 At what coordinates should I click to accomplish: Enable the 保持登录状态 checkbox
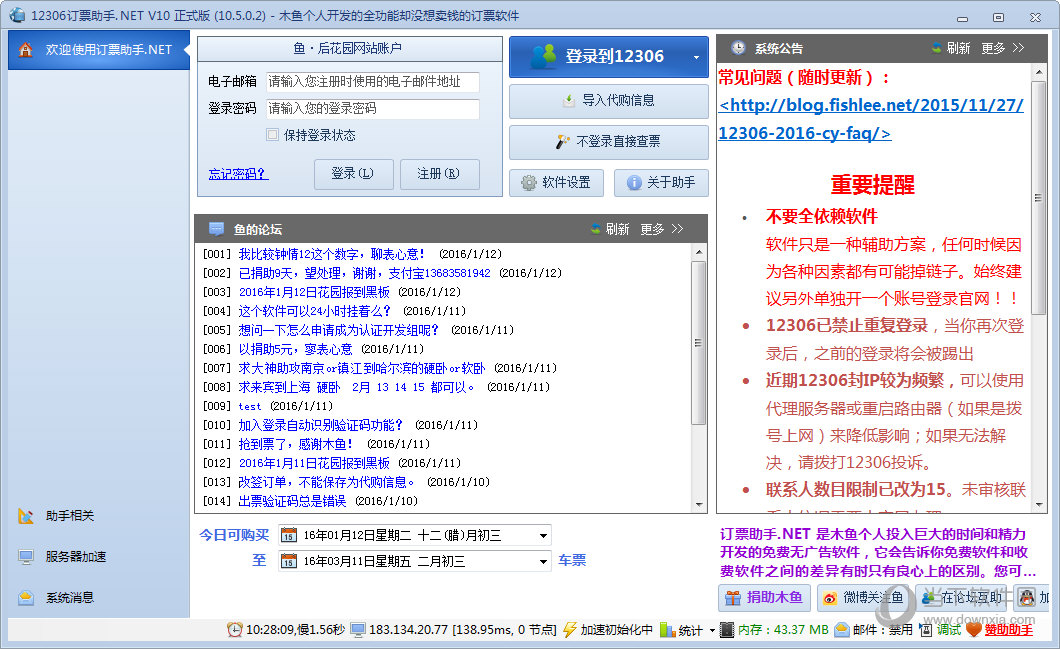[x=272, y=135]
